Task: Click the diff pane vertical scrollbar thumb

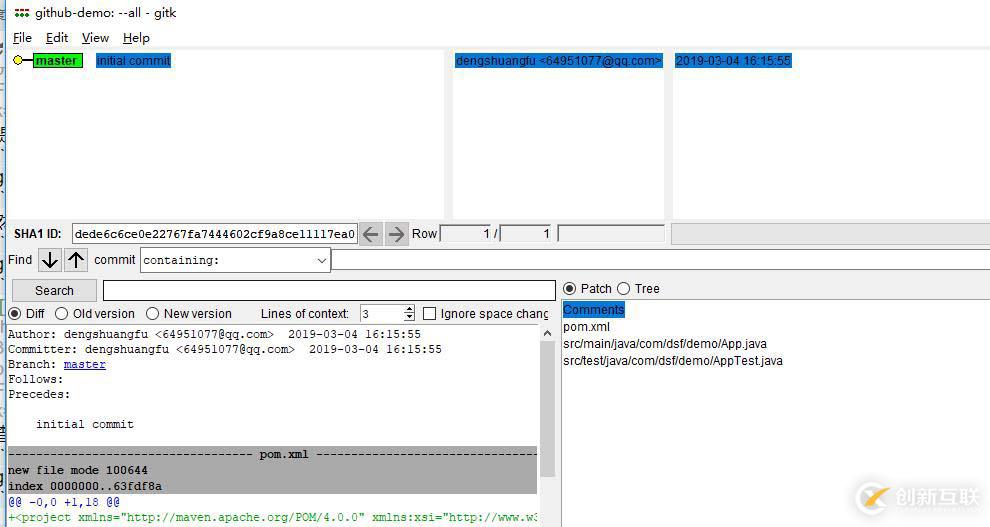Action: [547, 409]
